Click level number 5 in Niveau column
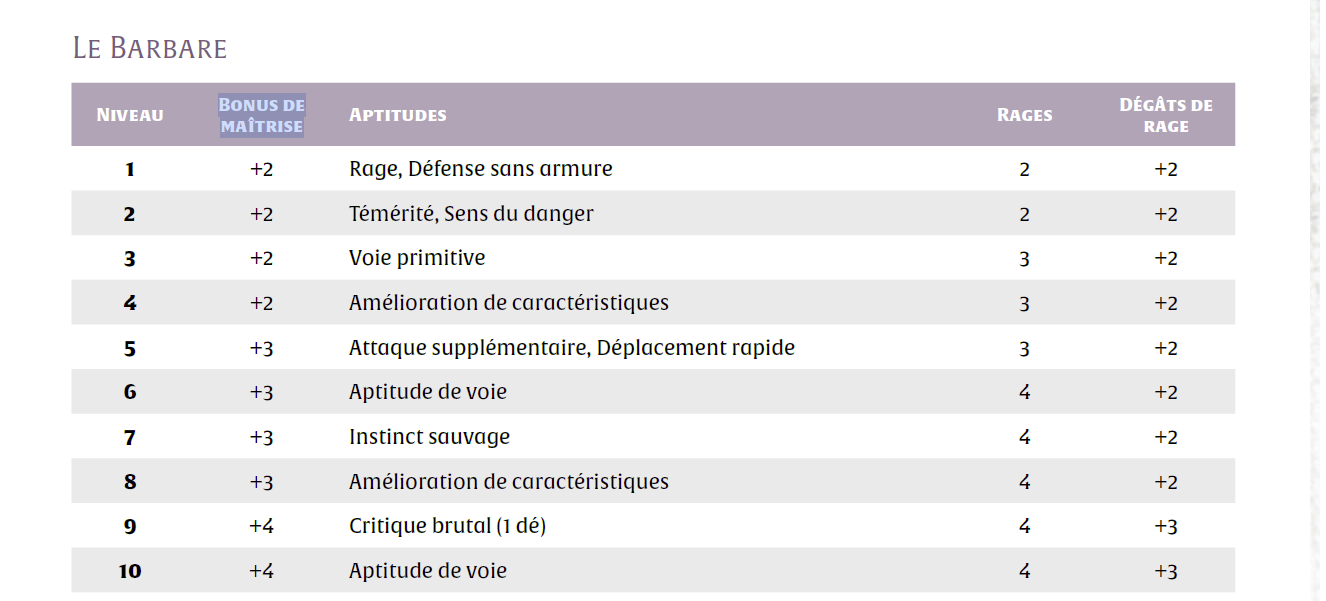The width and height of the screenshot is (1326, 601). click(130, 348)
